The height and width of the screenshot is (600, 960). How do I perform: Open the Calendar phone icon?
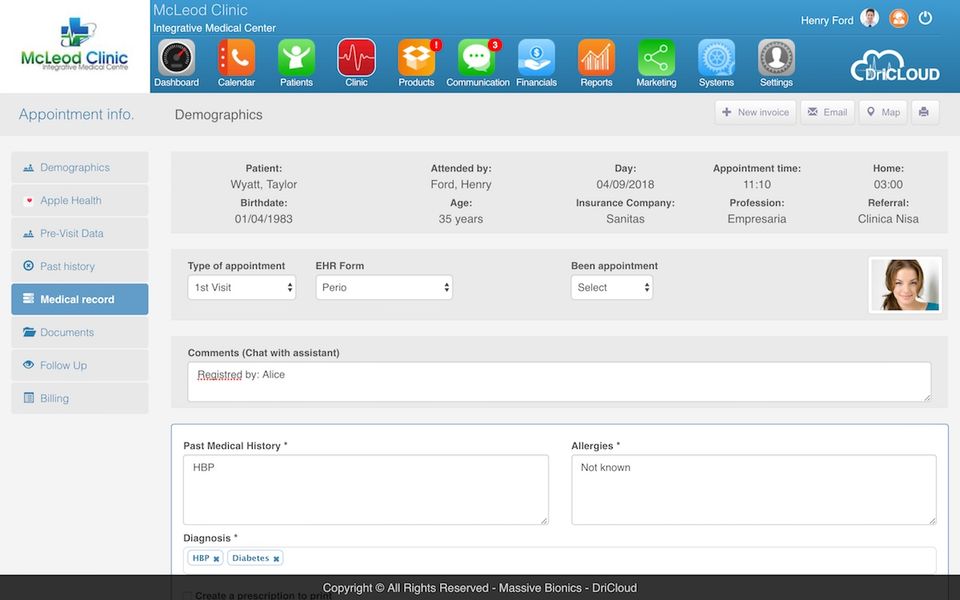tap(236, 58)
